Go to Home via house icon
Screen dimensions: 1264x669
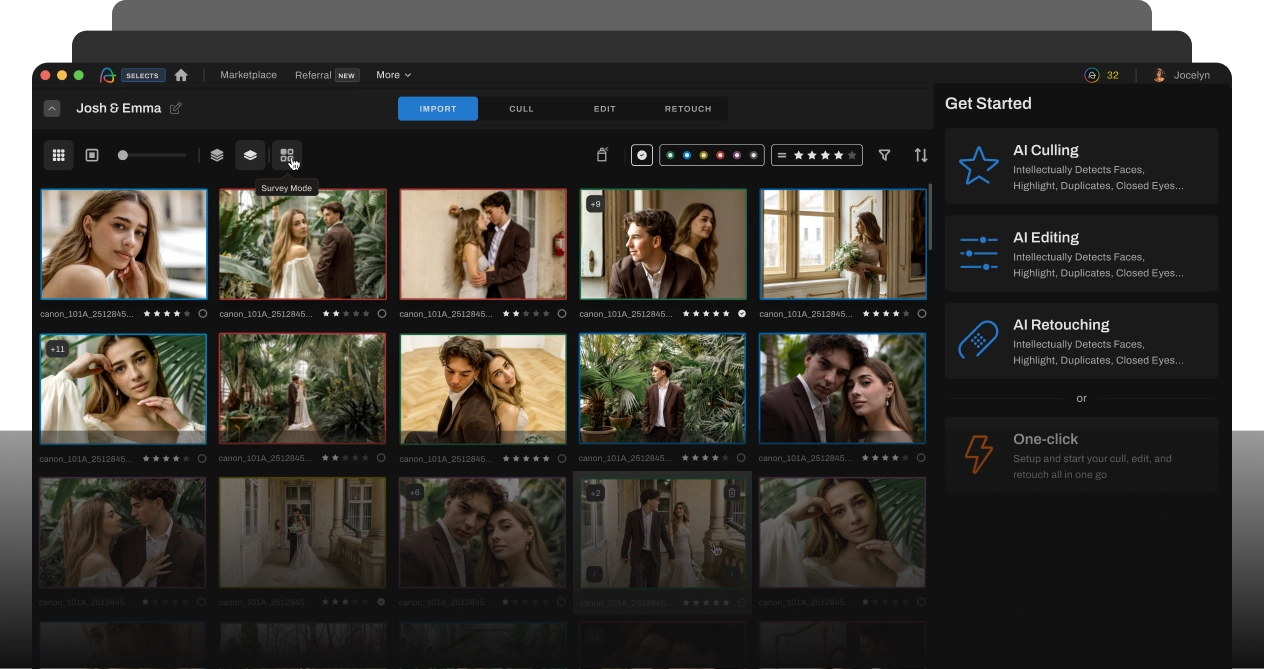[181, 75]
